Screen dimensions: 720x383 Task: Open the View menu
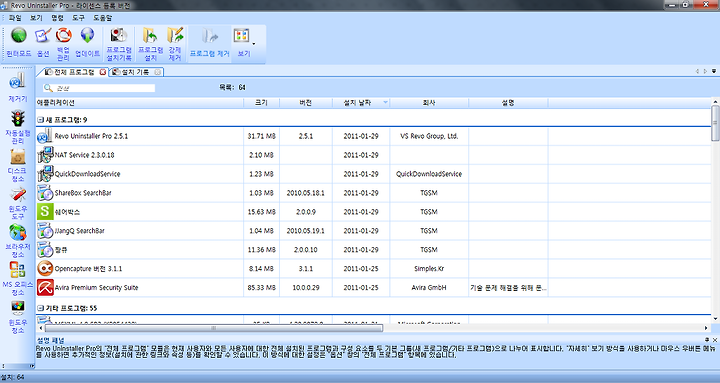[x=36, y=18]
